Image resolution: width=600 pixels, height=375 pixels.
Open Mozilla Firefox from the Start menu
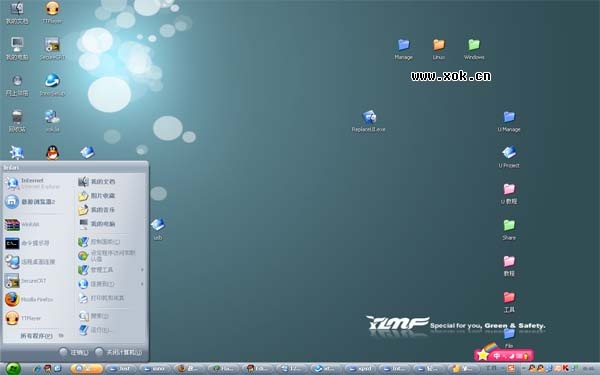pyautogui.click(x=29, y=299)
